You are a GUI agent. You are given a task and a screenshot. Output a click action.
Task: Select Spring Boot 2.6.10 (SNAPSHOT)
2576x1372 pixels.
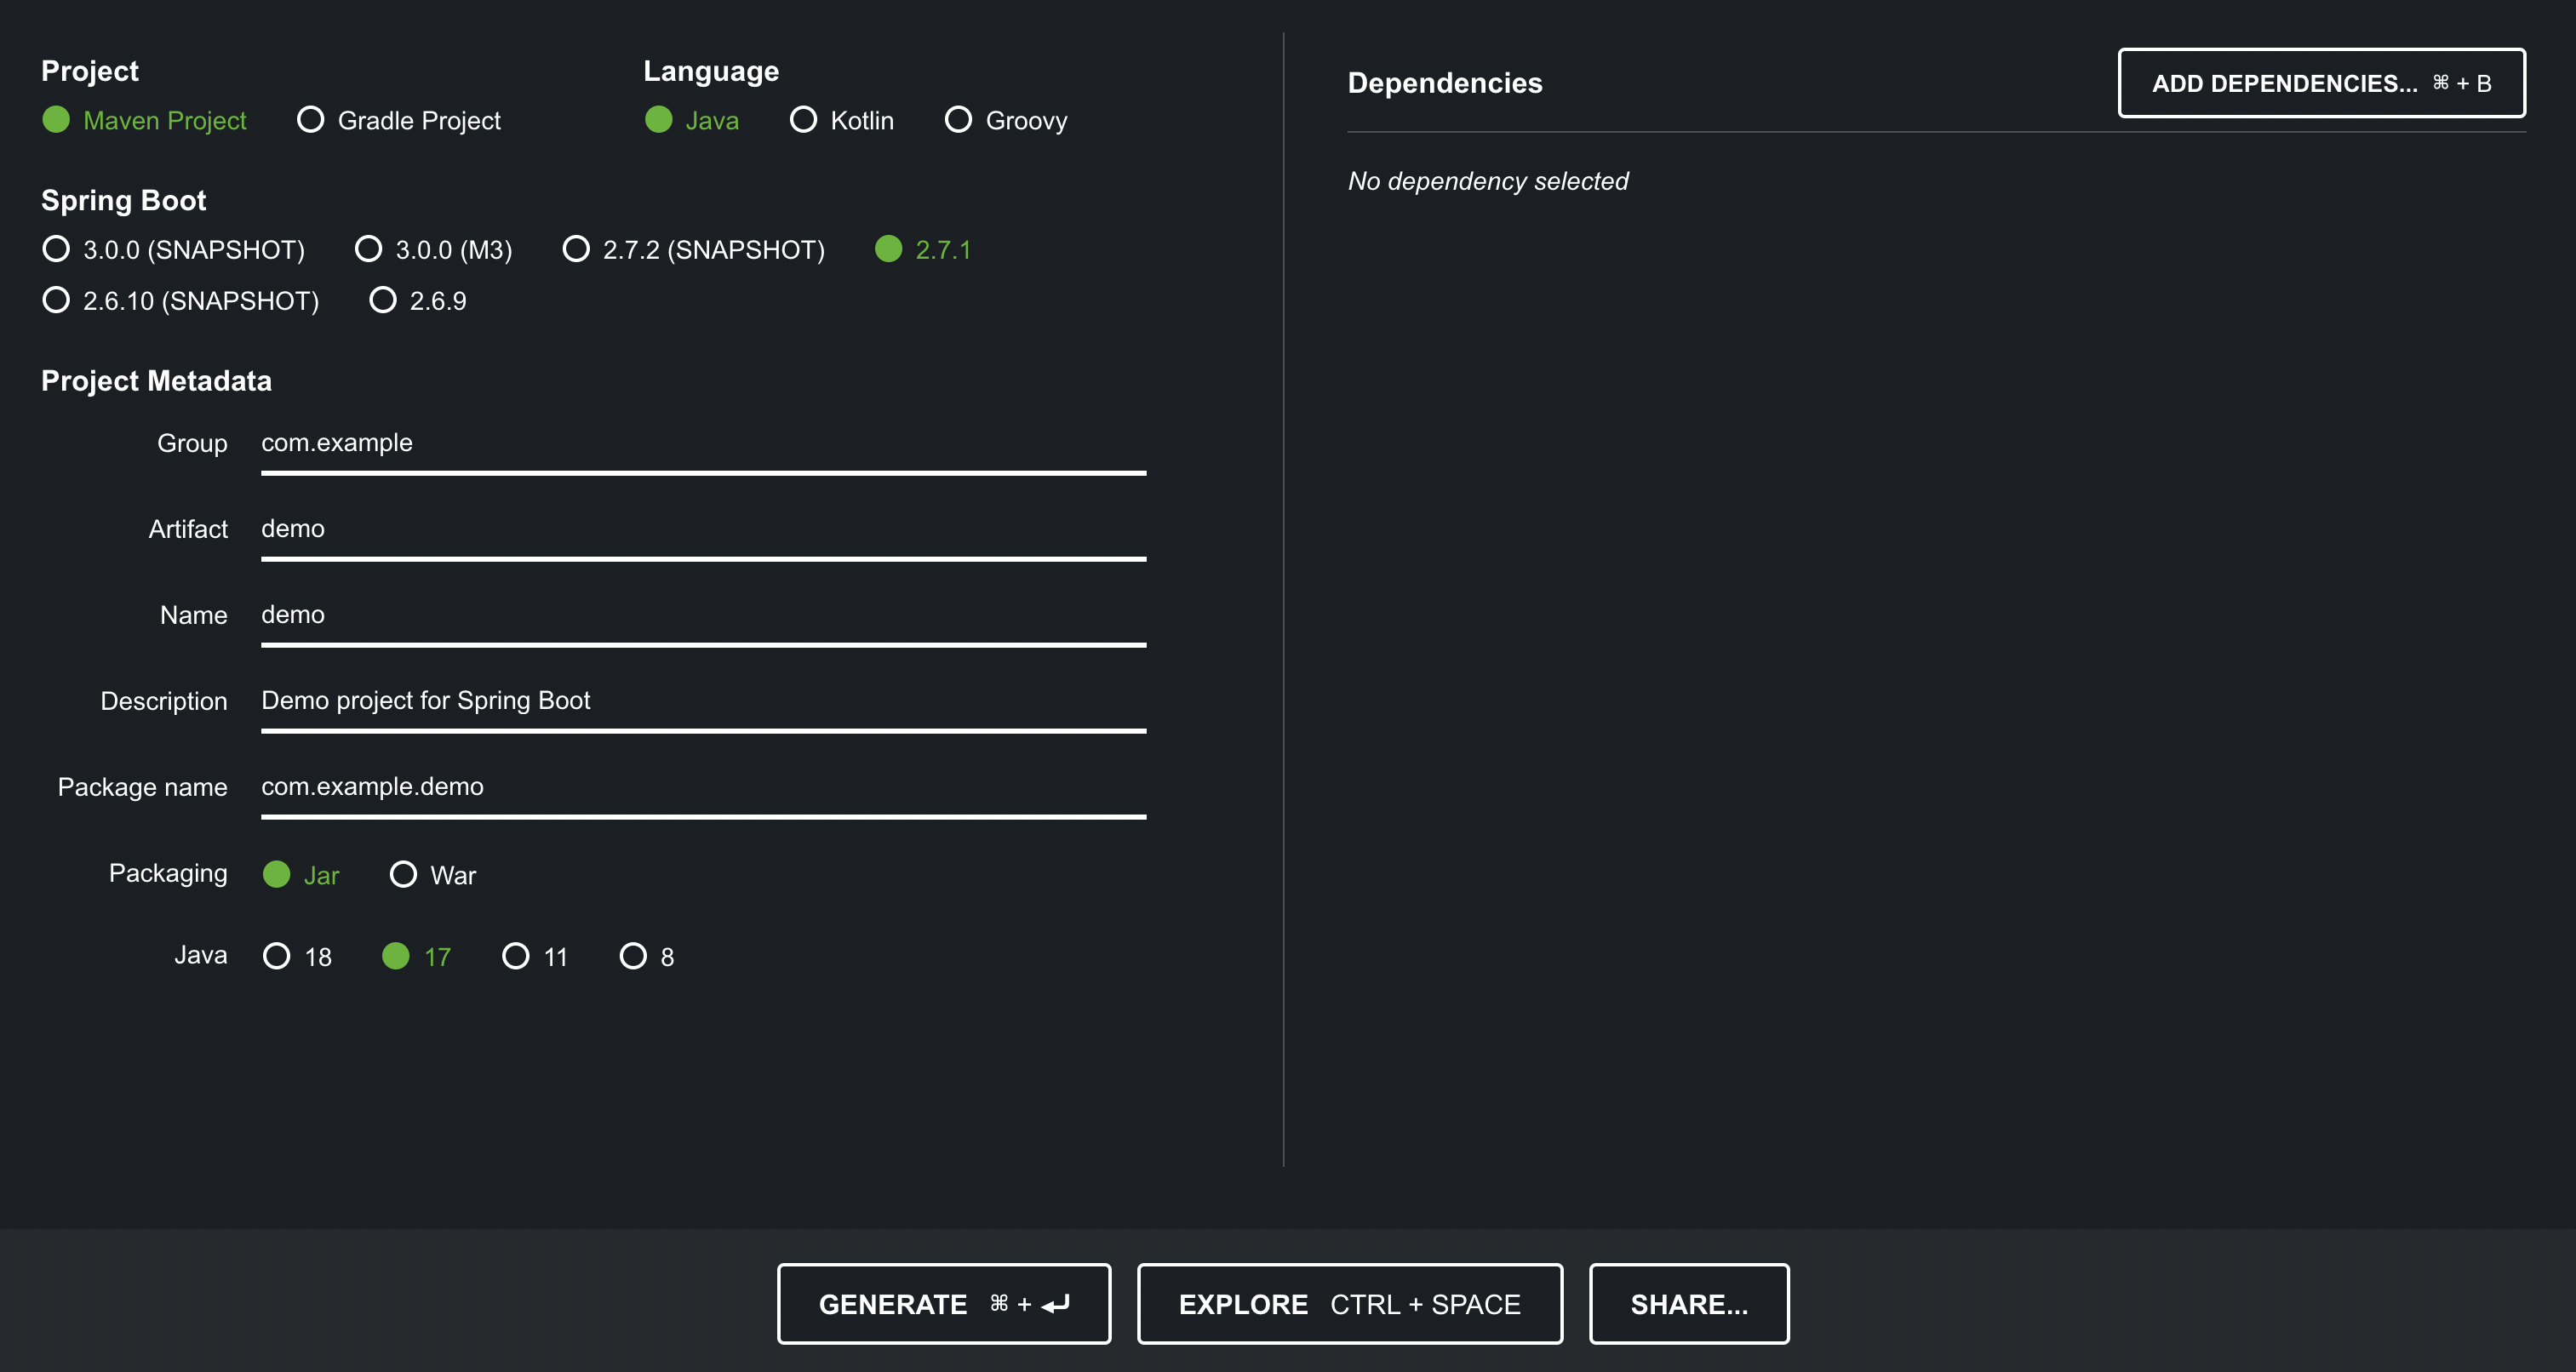[57, 300]
